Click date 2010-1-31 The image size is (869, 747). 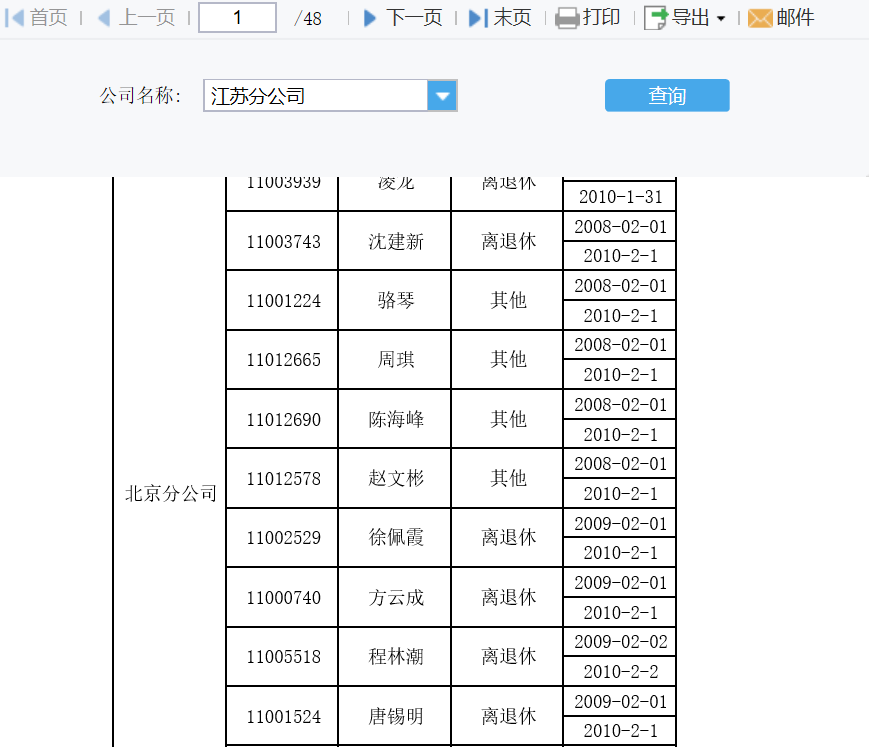(x=620, y=197)
